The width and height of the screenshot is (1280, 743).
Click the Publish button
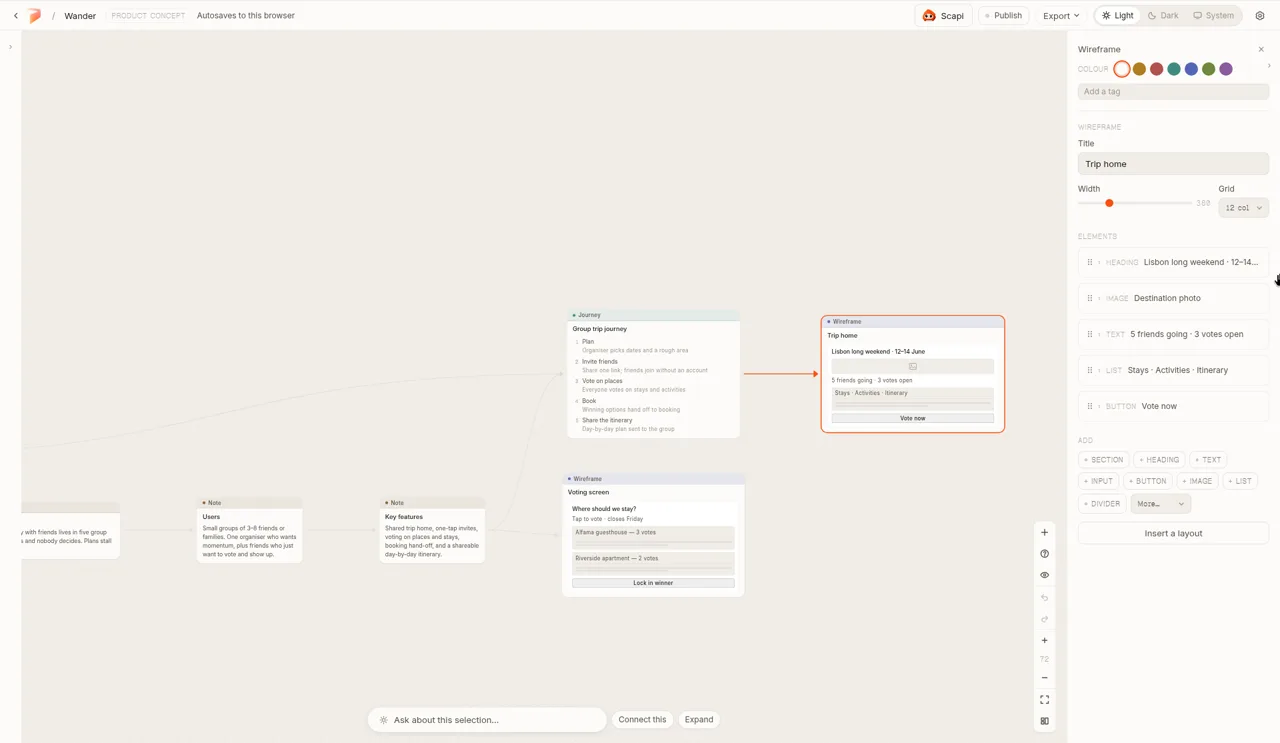click(1003, 16)
